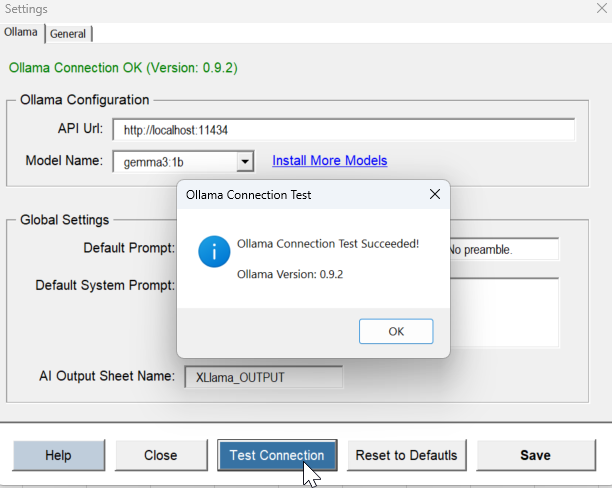This screenshot has width=612, height=488.
Task: Open the Install More Models link
Action: pyautogui.click(x=329, y=160)
